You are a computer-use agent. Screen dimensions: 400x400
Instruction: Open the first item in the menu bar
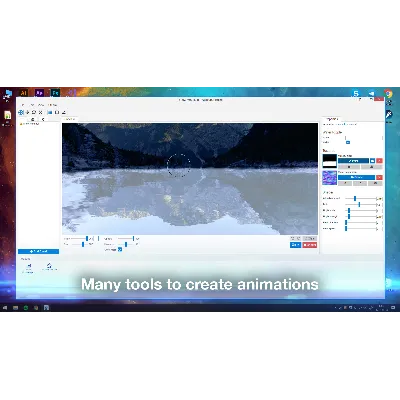click(x=23, y=105)
